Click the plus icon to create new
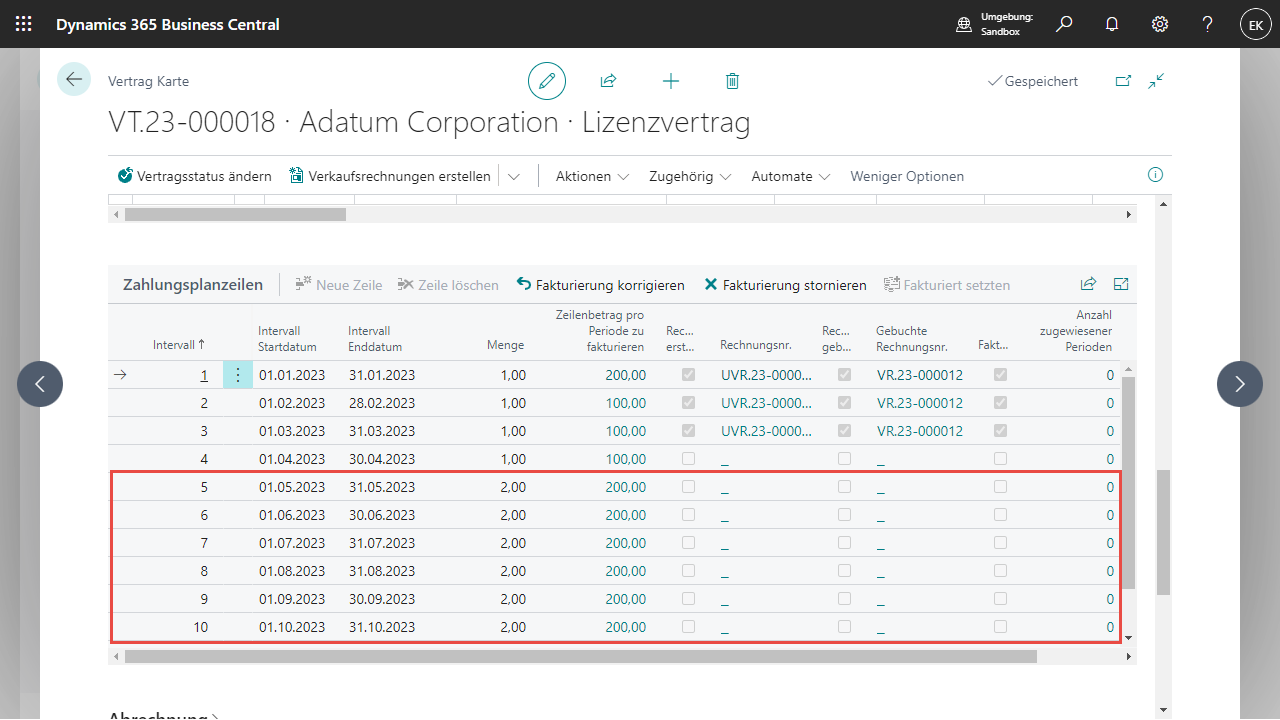This screenshot has width=1280, height=720. click(671, 81)
